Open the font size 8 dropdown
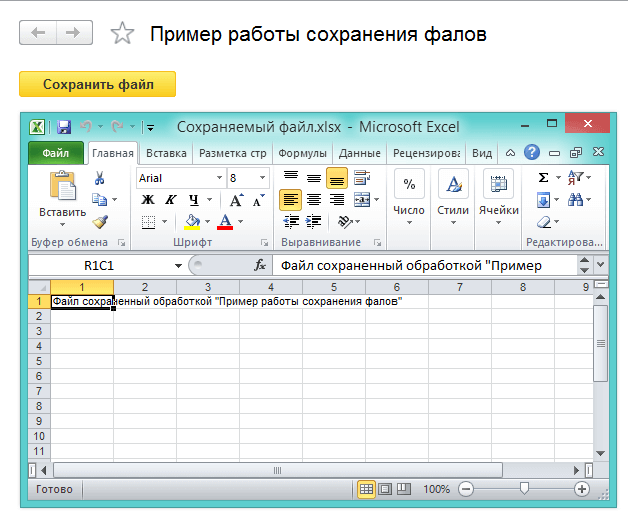This screenshot has height=520, width=628. click(x=262, y=177)
